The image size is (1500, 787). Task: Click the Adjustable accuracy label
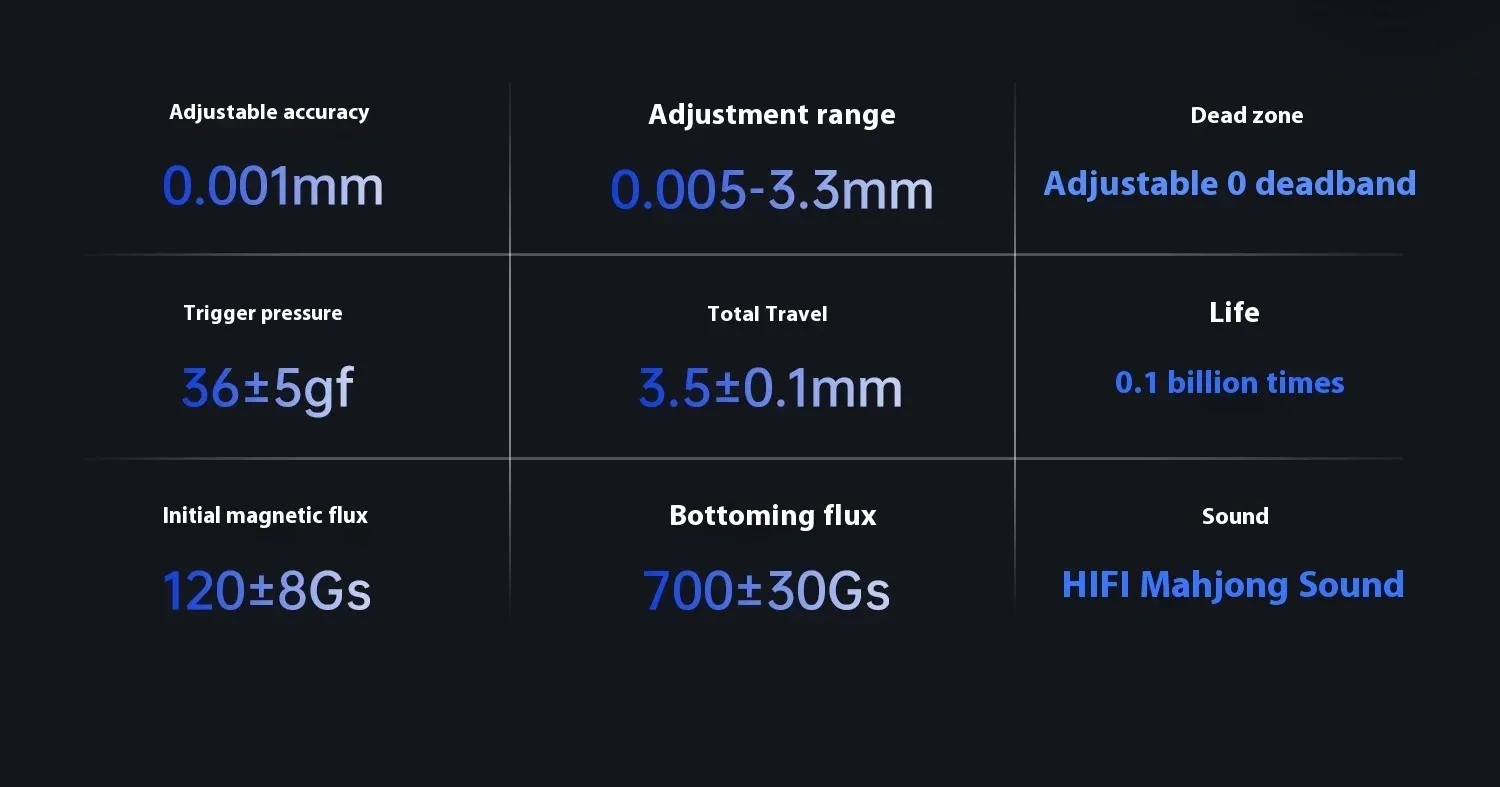coord(269,112)
